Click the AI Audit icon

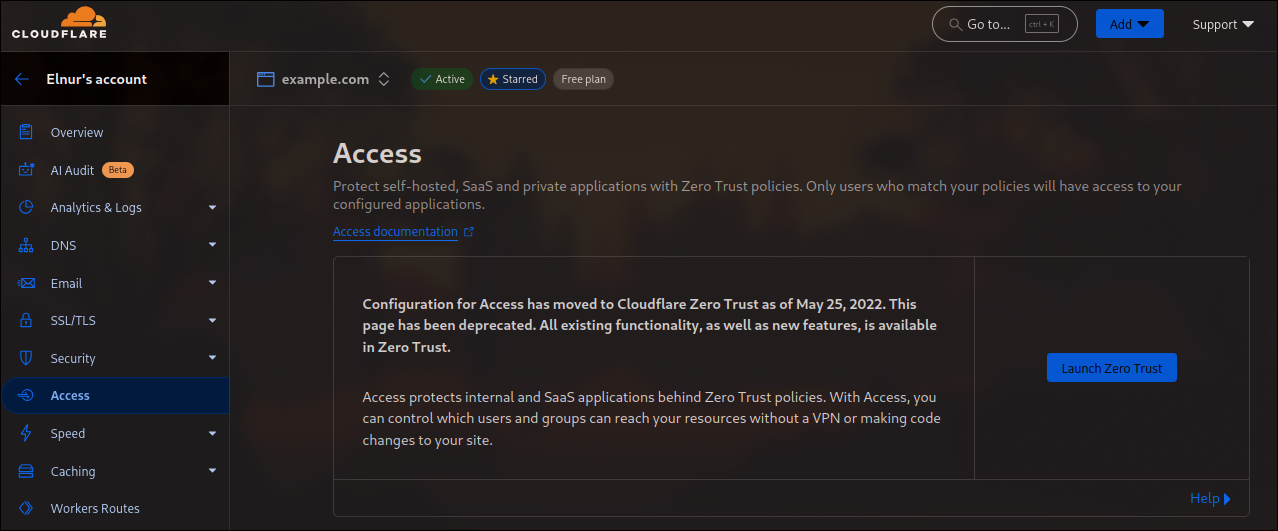27,170
